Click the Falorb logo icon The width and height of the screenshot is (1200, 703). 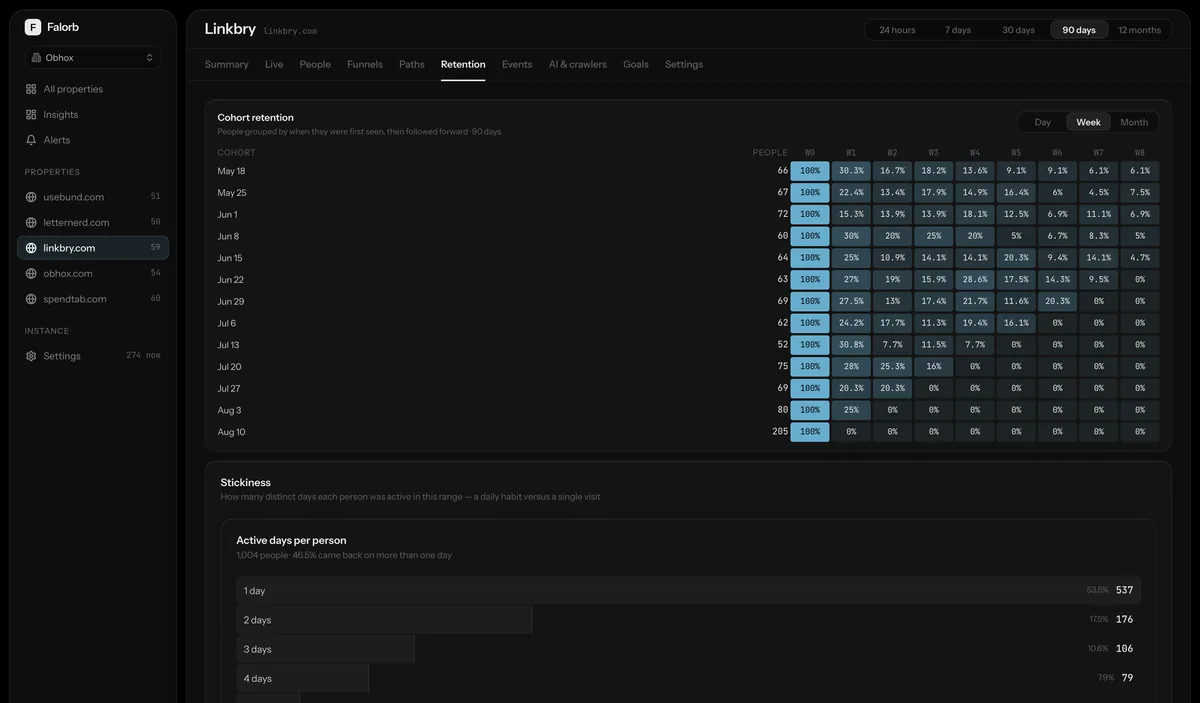click(x=33, y=27)
